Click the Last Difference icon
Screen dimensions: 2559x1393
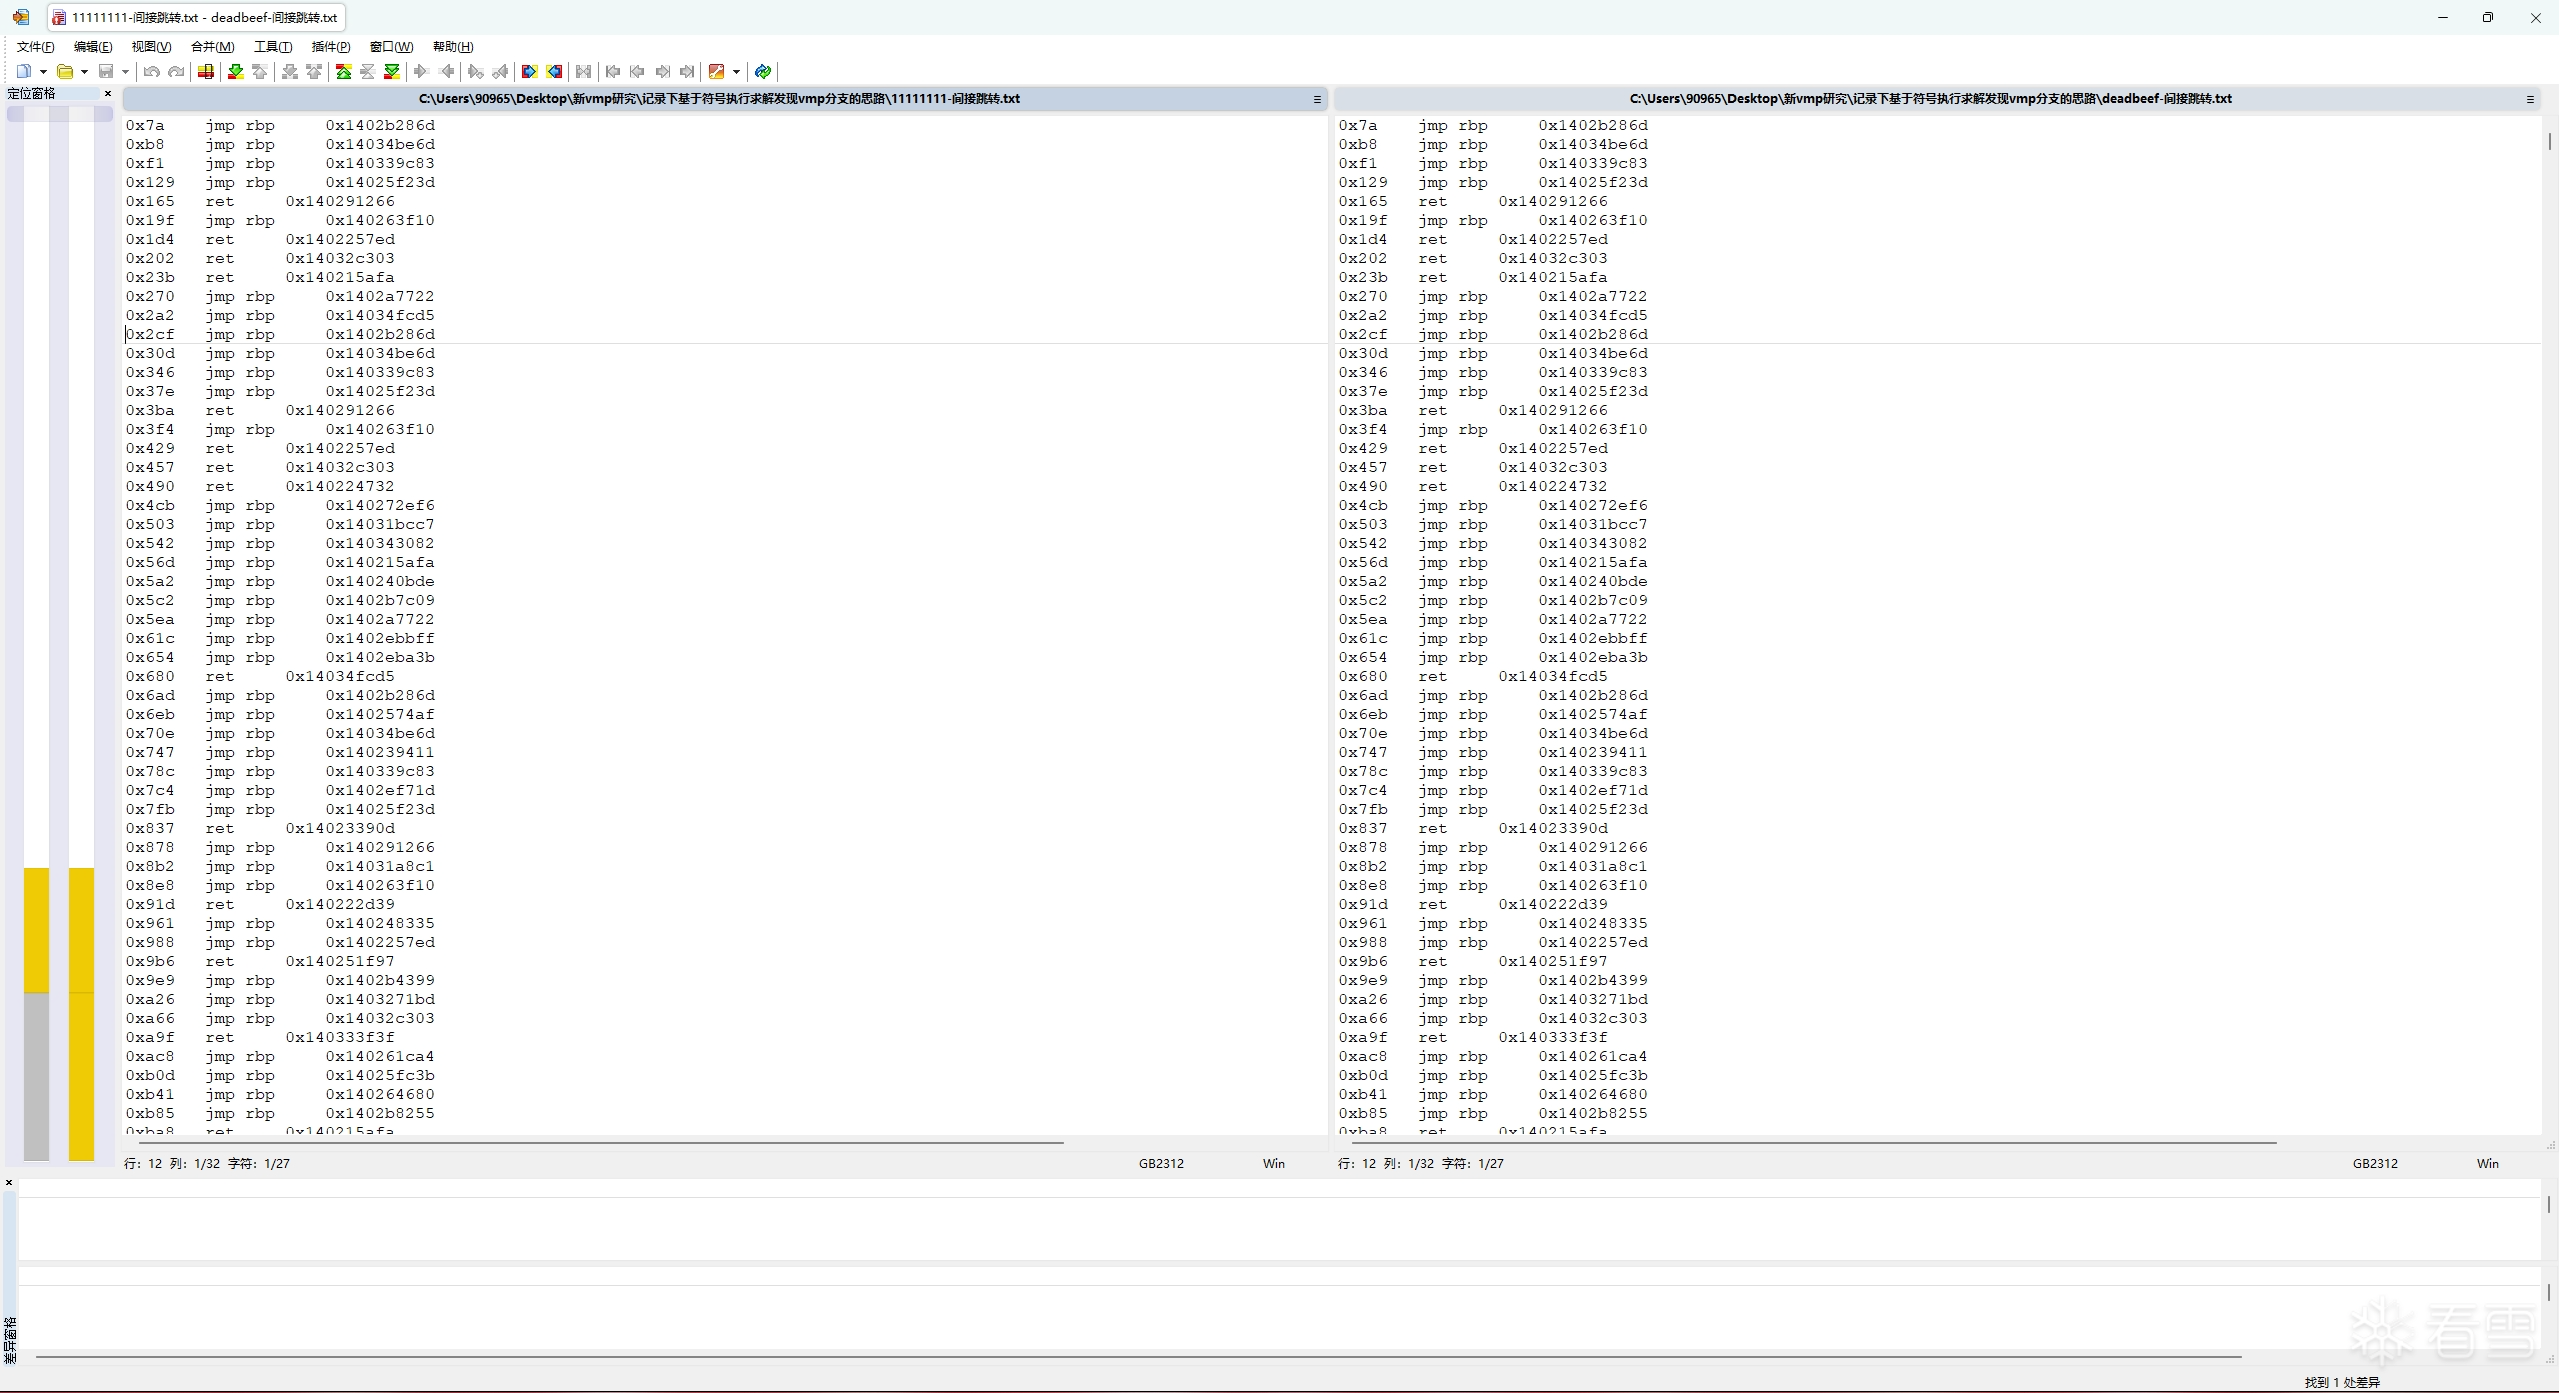[392, 71]
